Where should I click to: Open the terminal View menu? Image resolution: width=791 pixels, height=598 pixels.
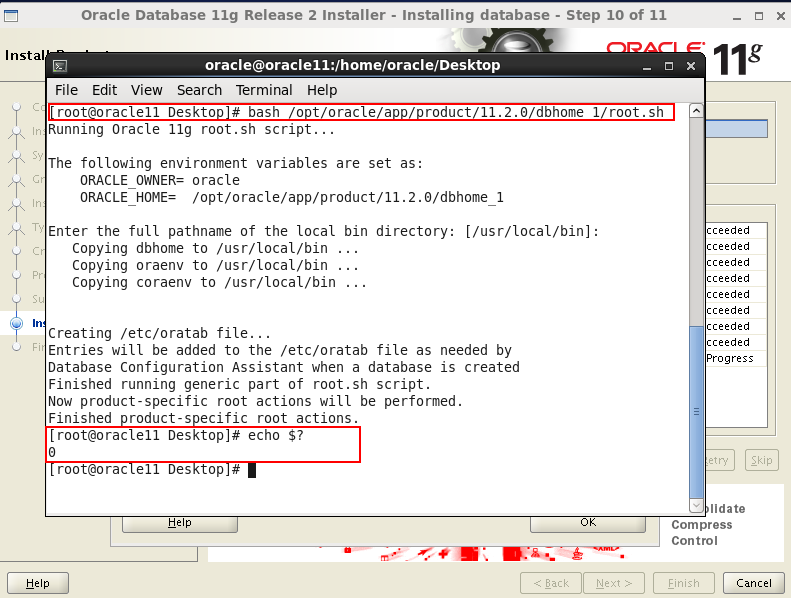[x=147, y=90]
